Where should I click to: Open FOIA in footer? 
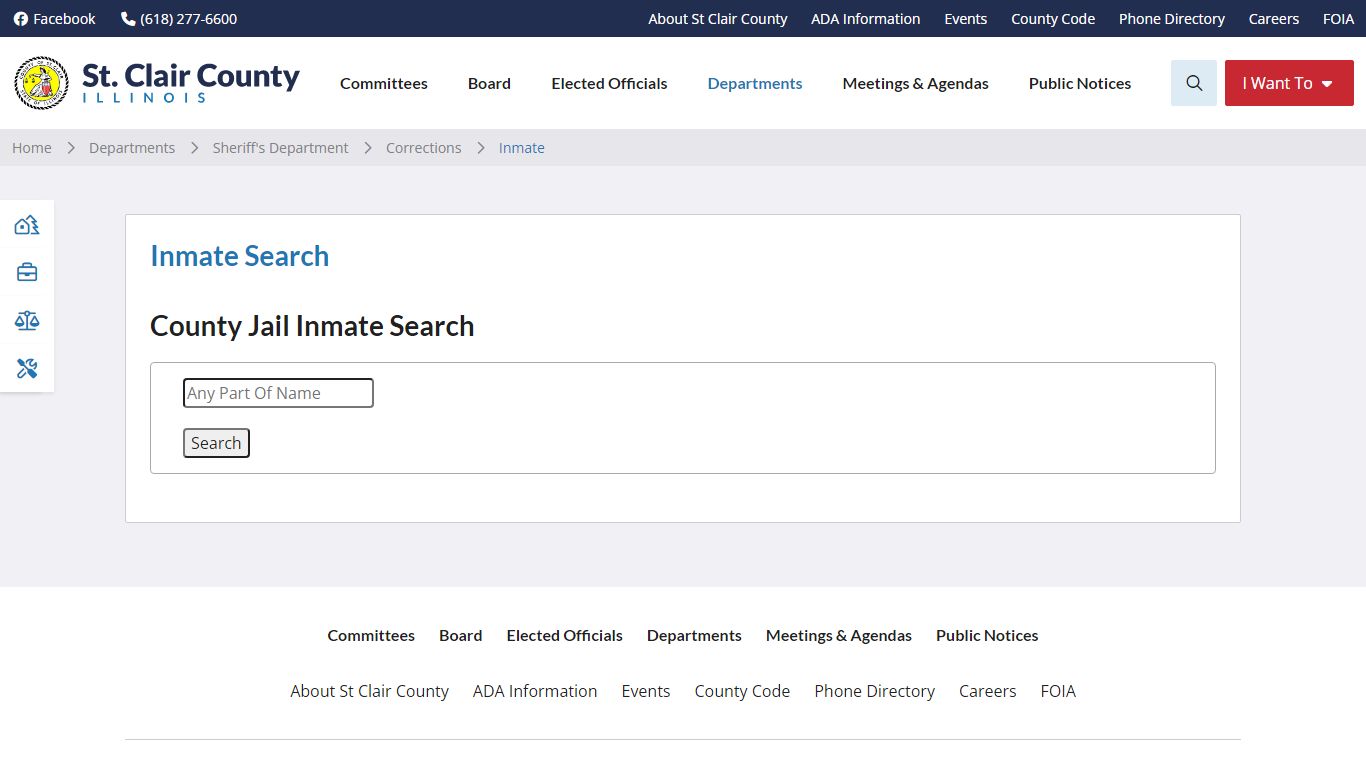pos(1058,691)
